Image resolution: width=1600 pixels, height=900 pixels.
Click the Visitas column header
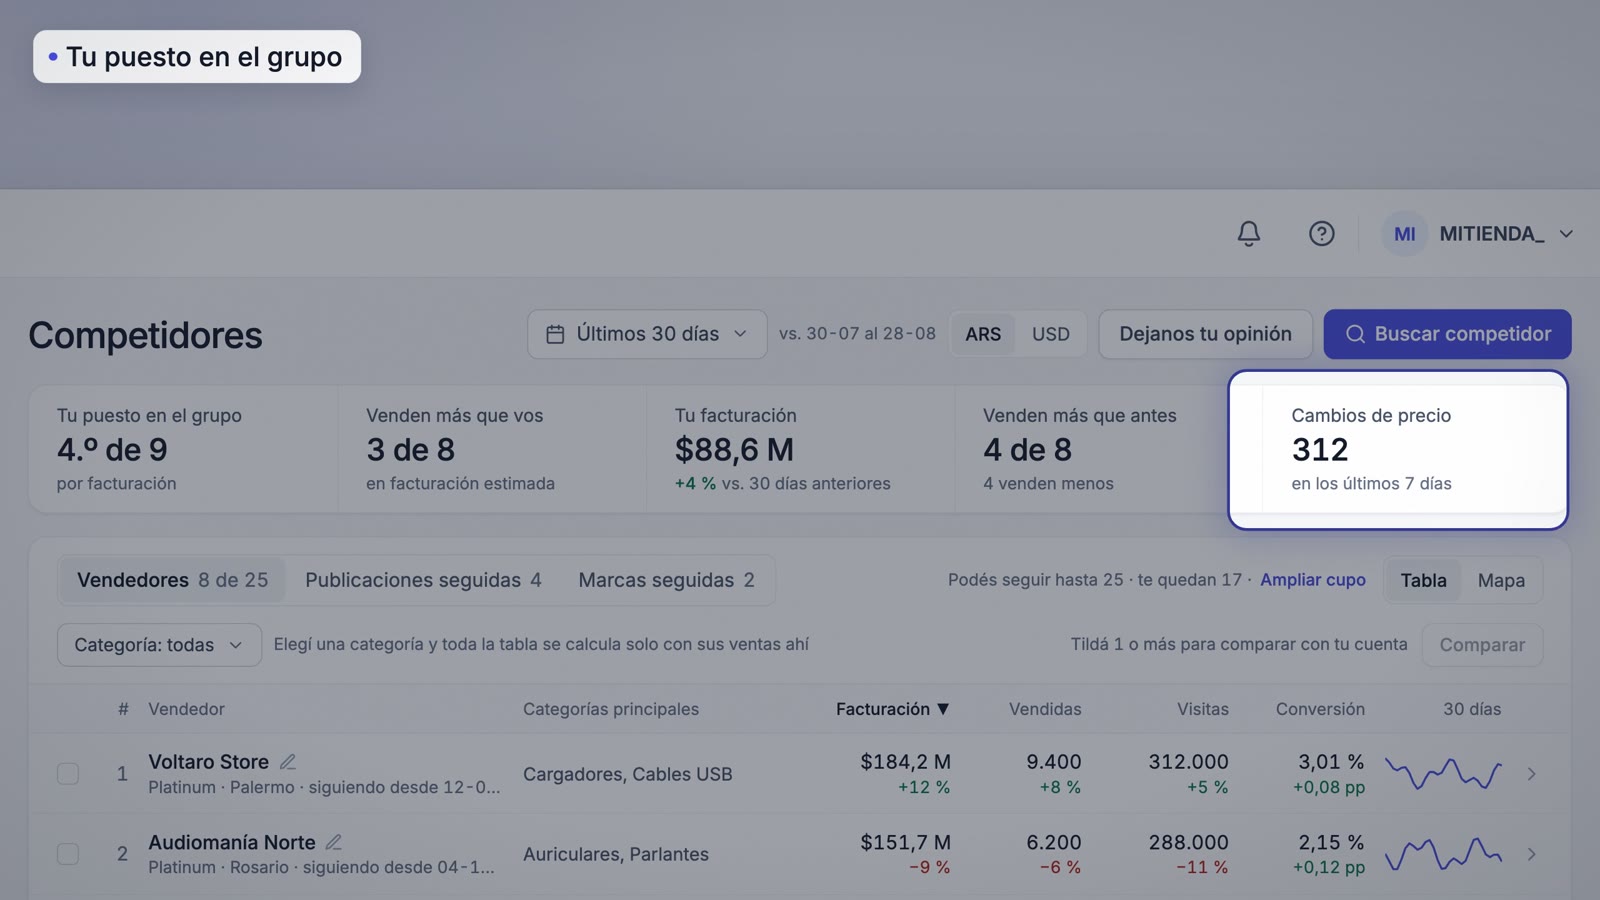pyautogui.click(x=1202, y=709)
